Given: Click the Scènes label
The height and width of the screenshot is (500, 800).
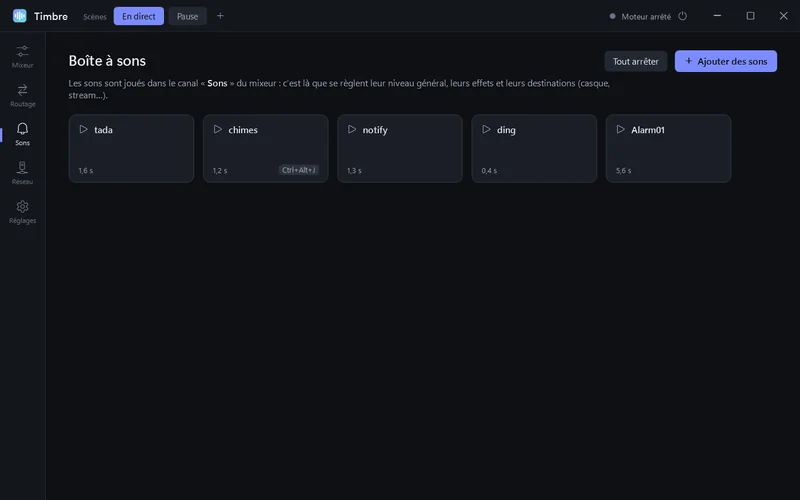Looking at the screenshot, I should [95, 17].
